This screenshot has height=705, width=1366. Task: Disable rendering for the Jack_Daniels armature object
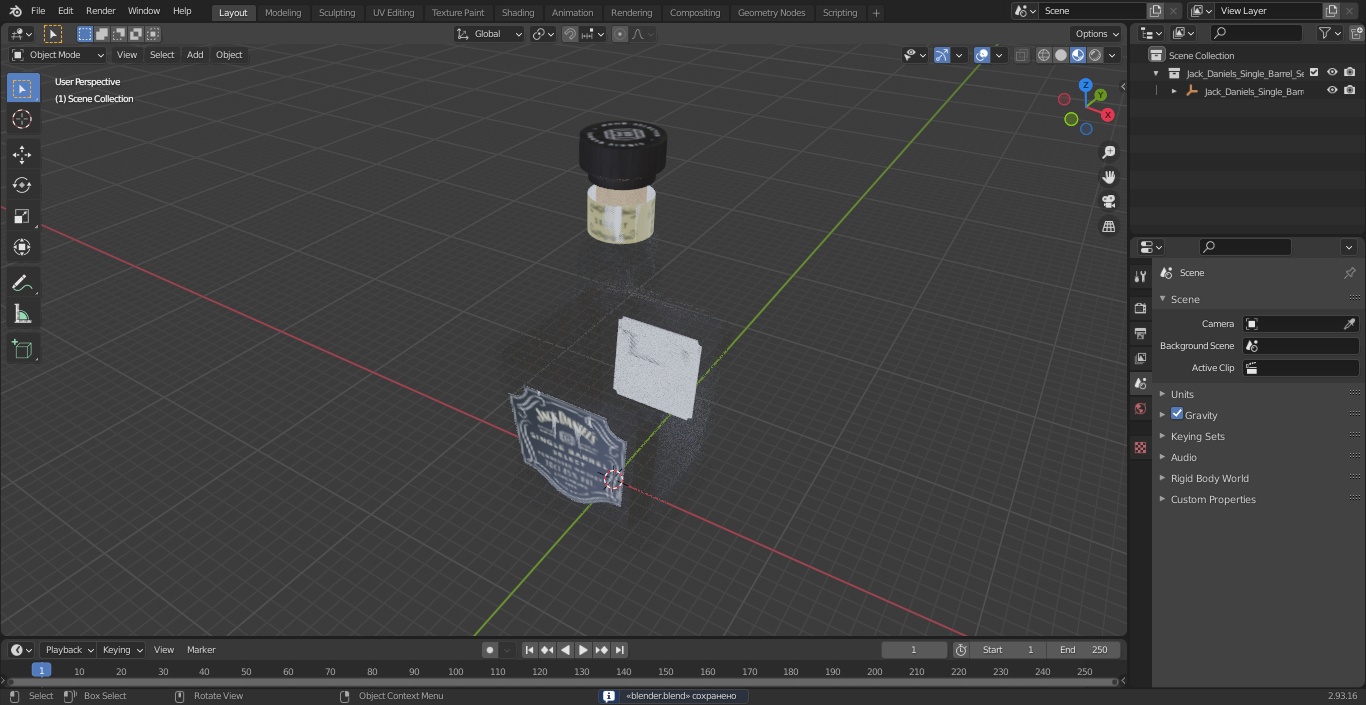click(x=1350, y=90)
